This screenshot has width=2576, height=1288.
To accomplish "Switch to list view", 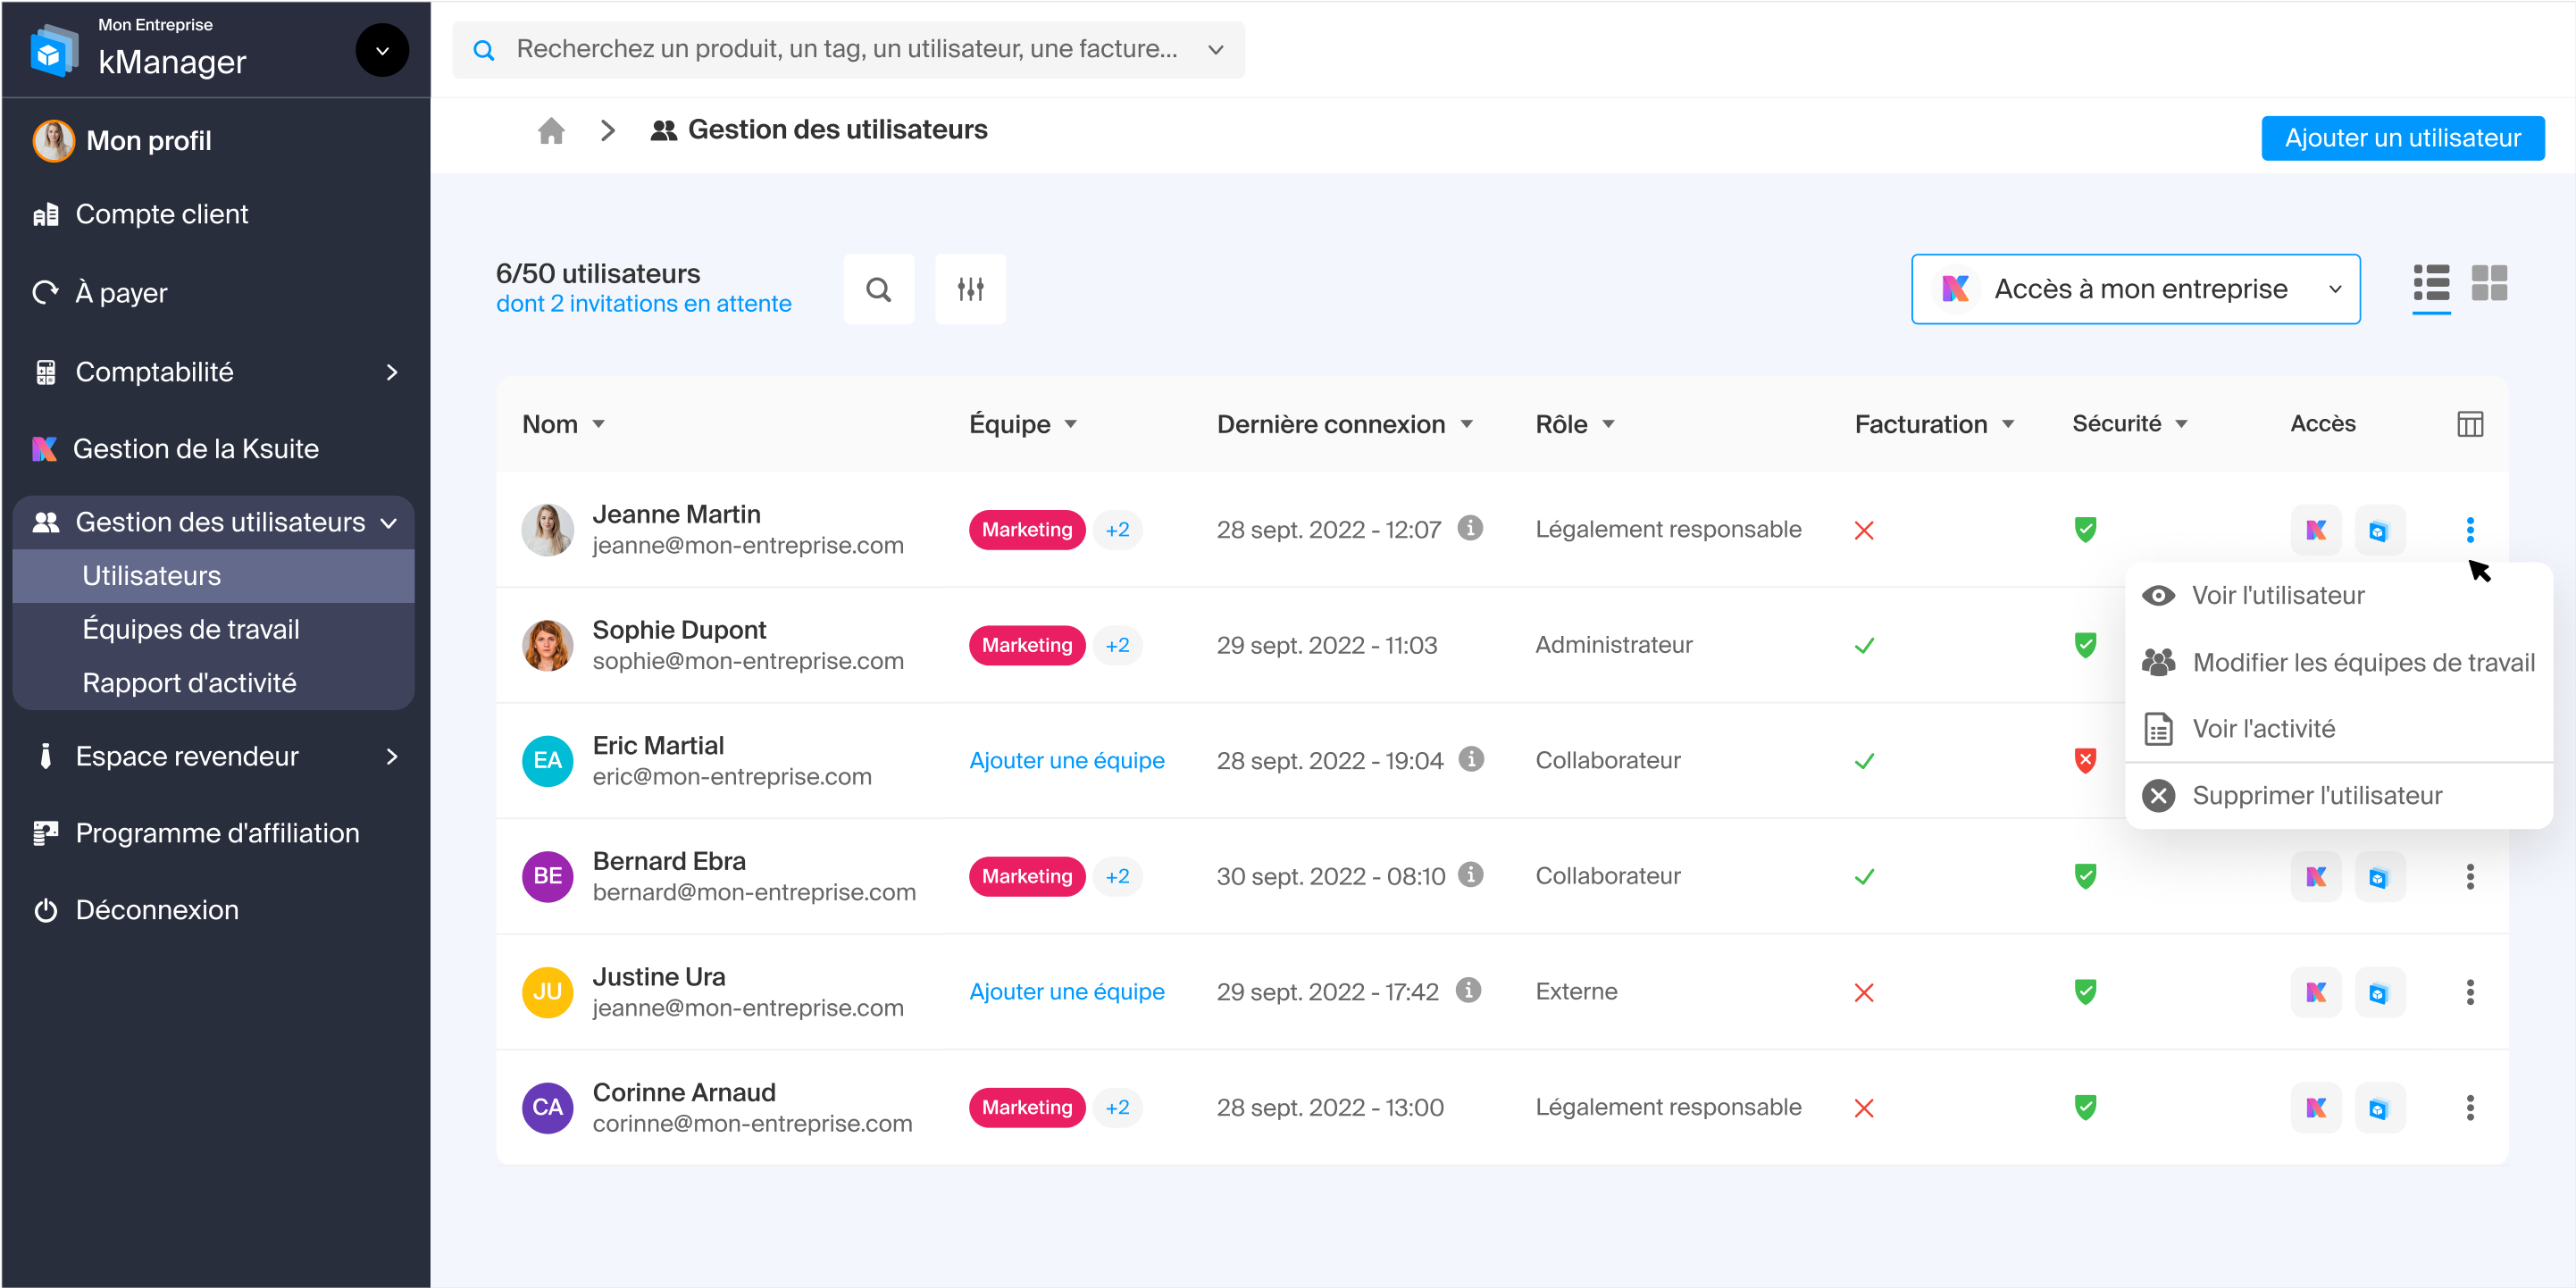I will [2431, 283].
